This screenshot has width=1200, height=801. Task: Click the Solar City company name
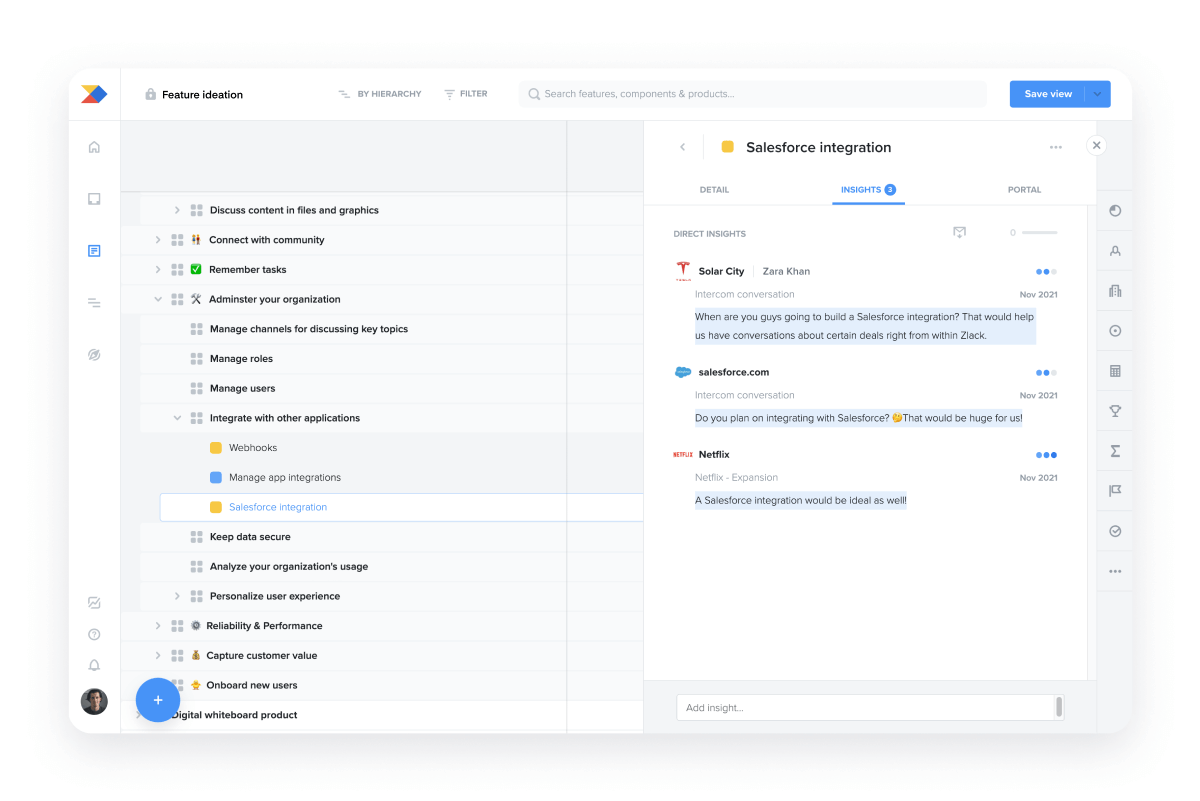721,271
